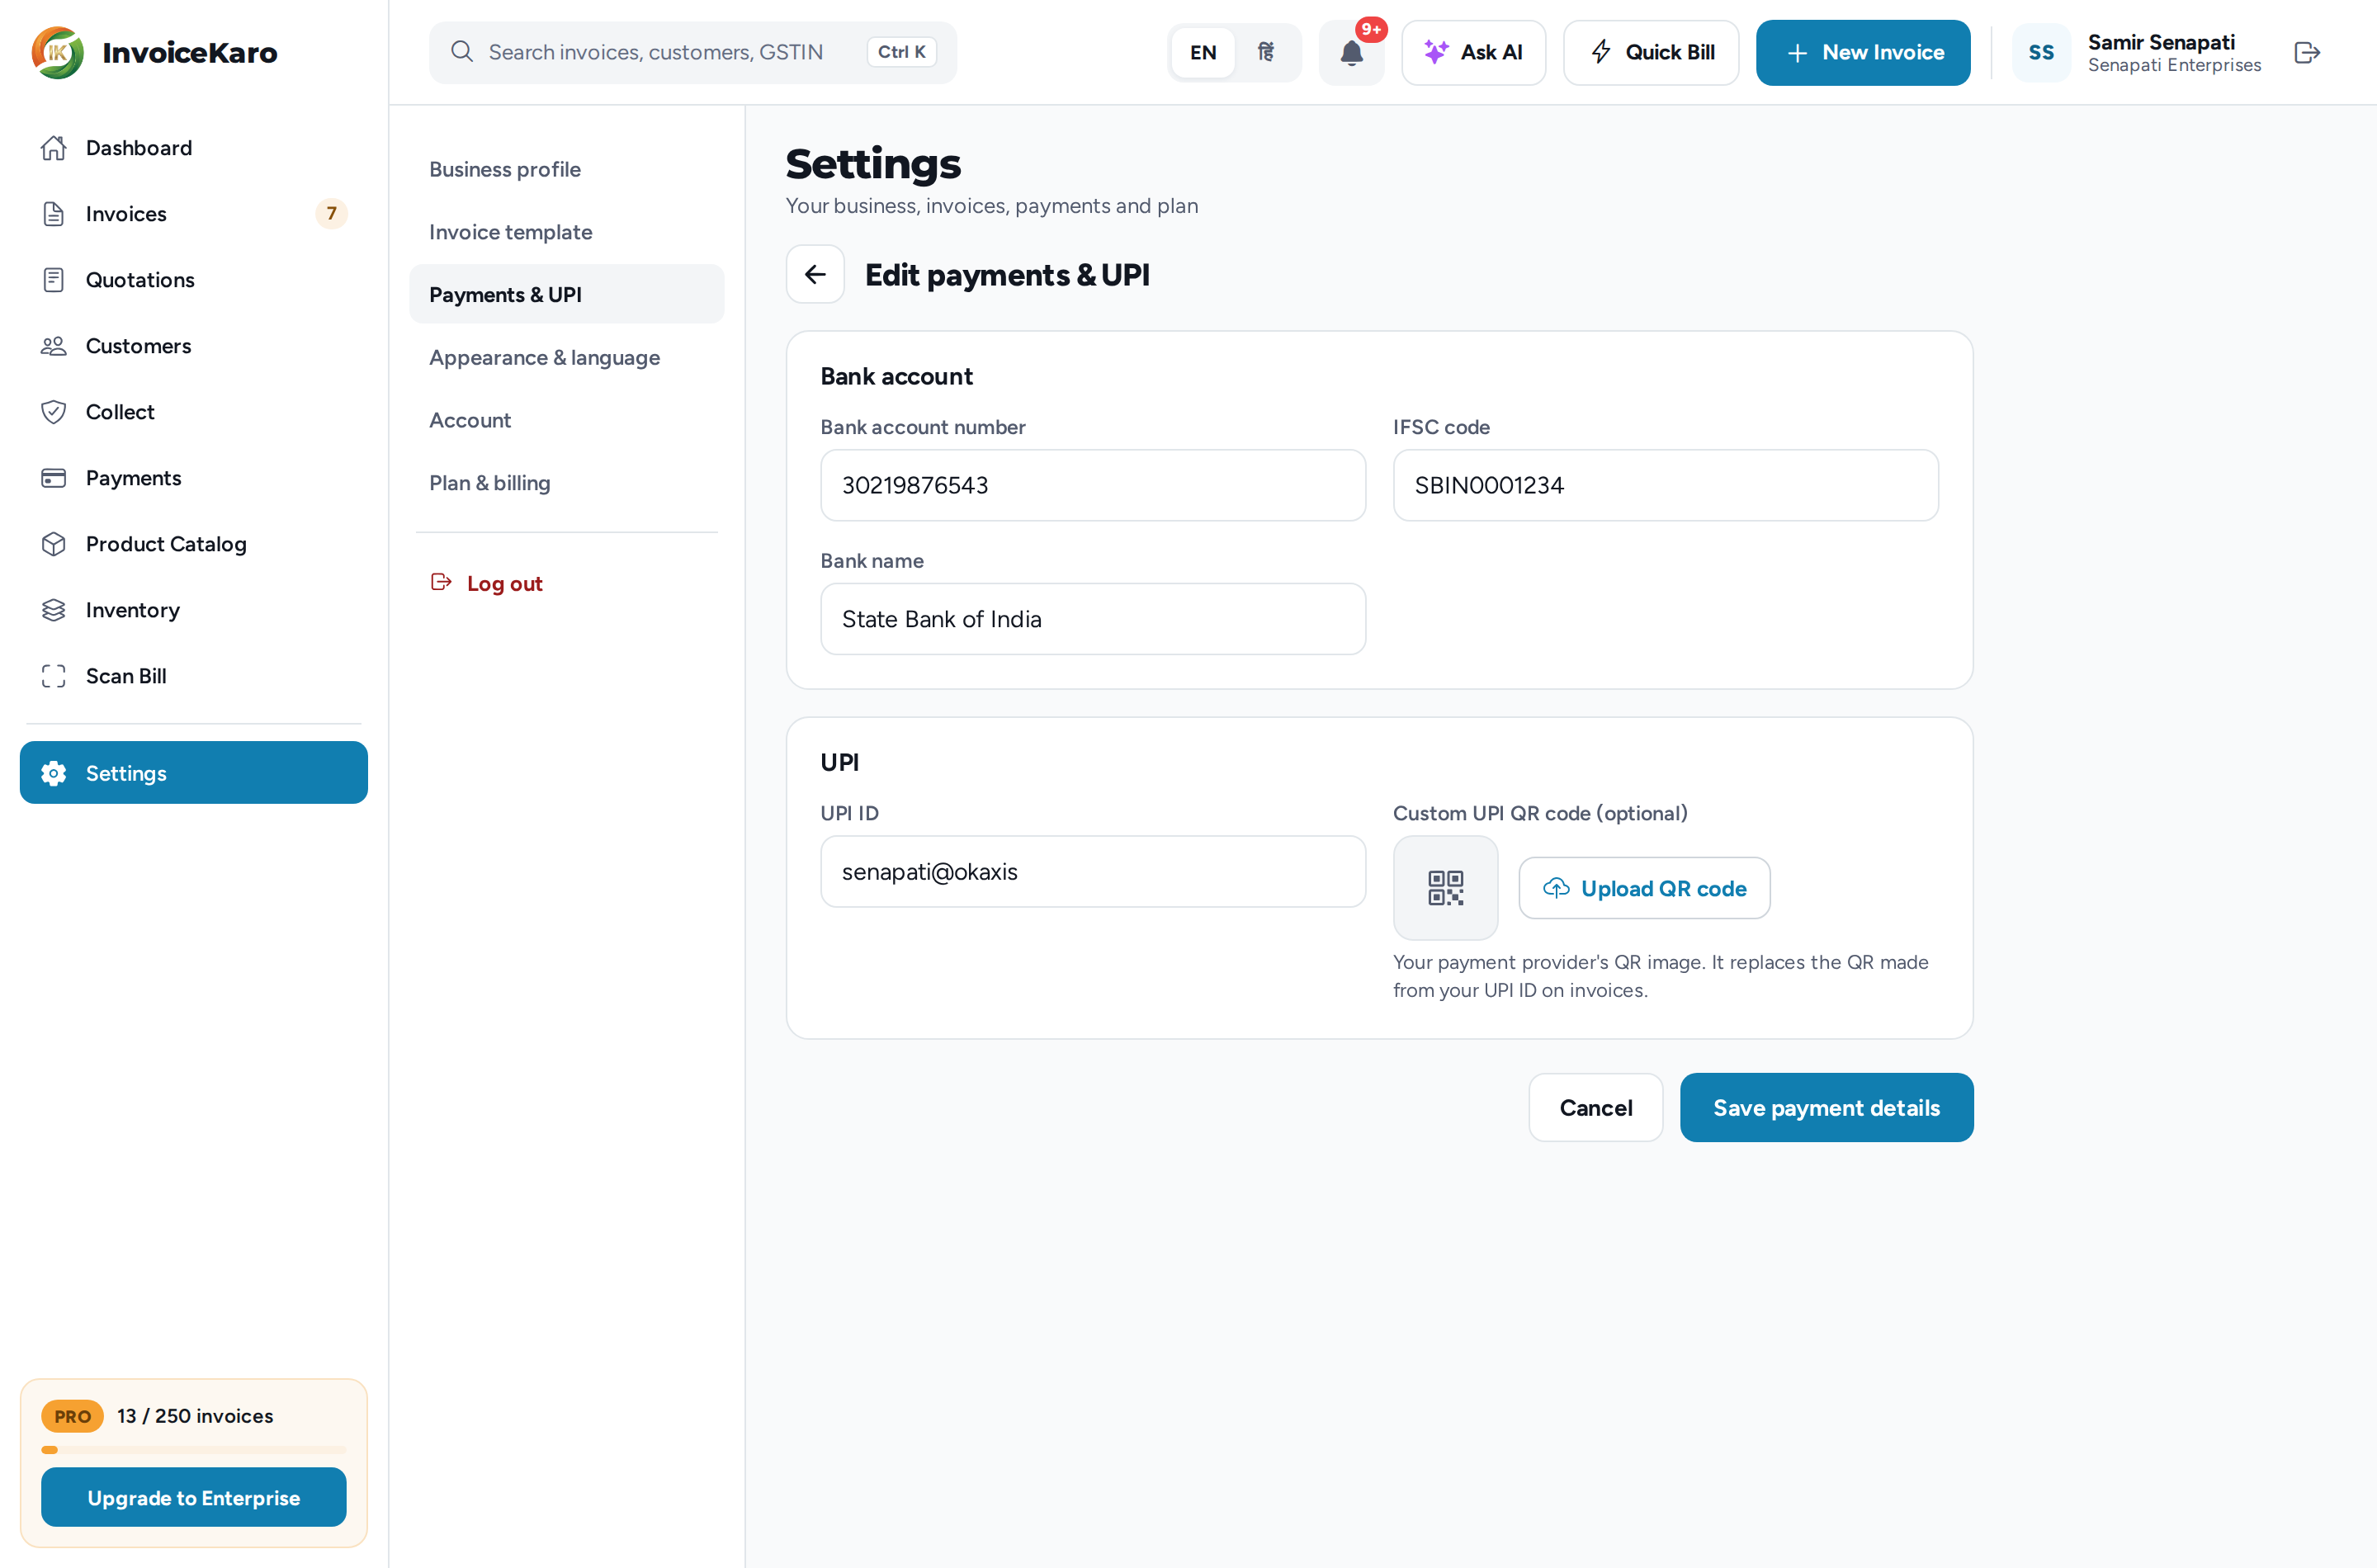Screen dimensions: 2377x1568
Task: Click the SS user avatar
Action: pos(2041,53)
